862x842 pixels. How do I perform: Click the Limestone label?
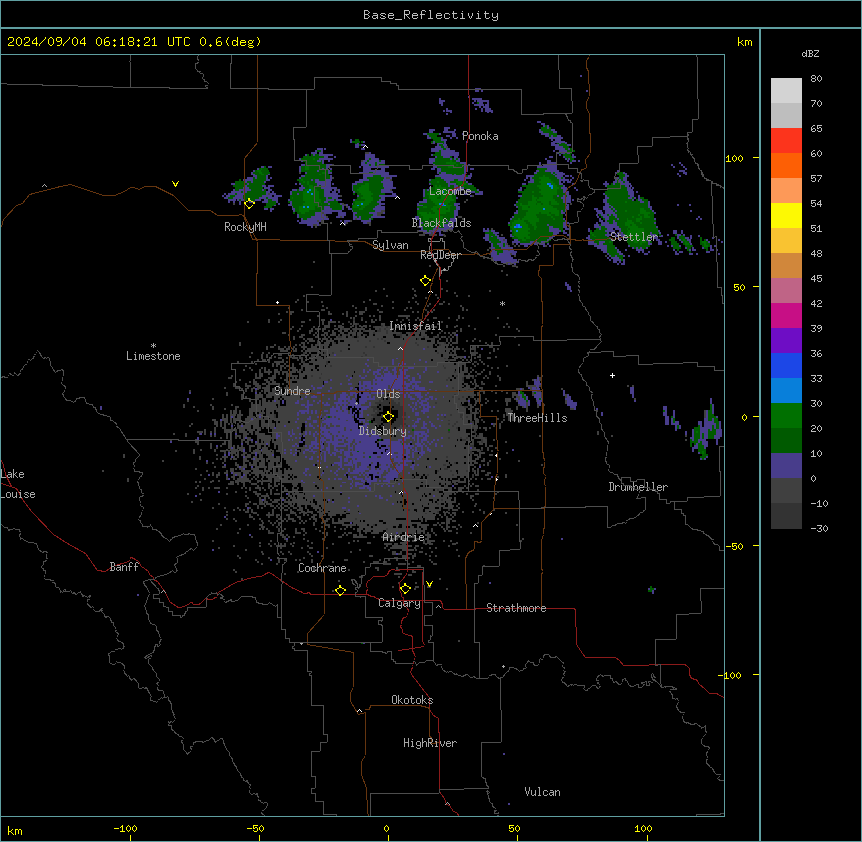pos(153,356)
